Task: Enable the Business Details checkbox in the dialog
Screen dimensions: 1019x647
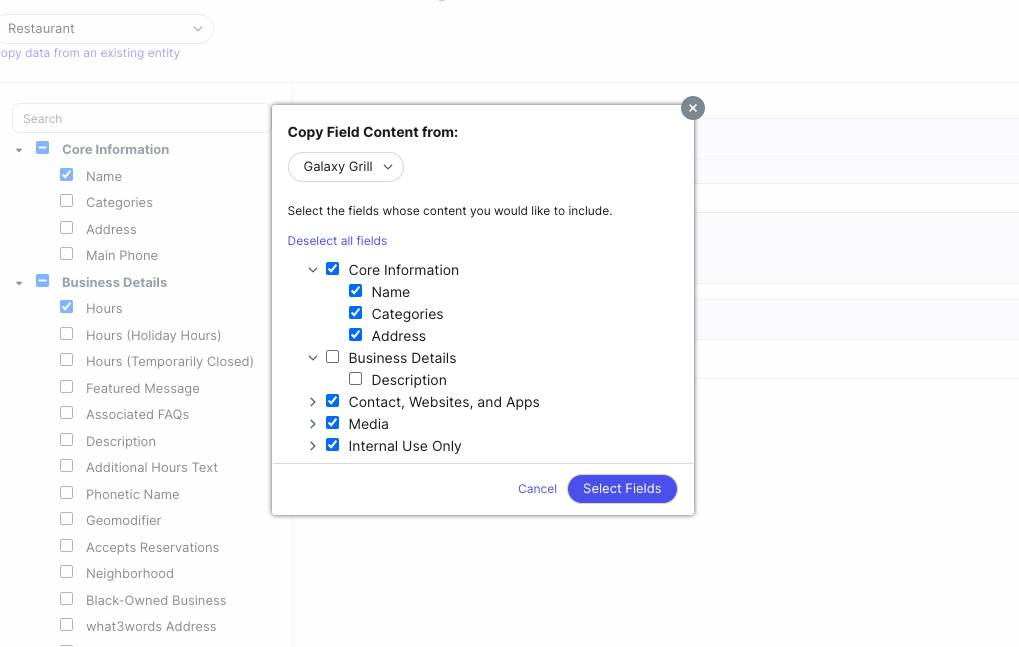Action: tap(332, 357)
